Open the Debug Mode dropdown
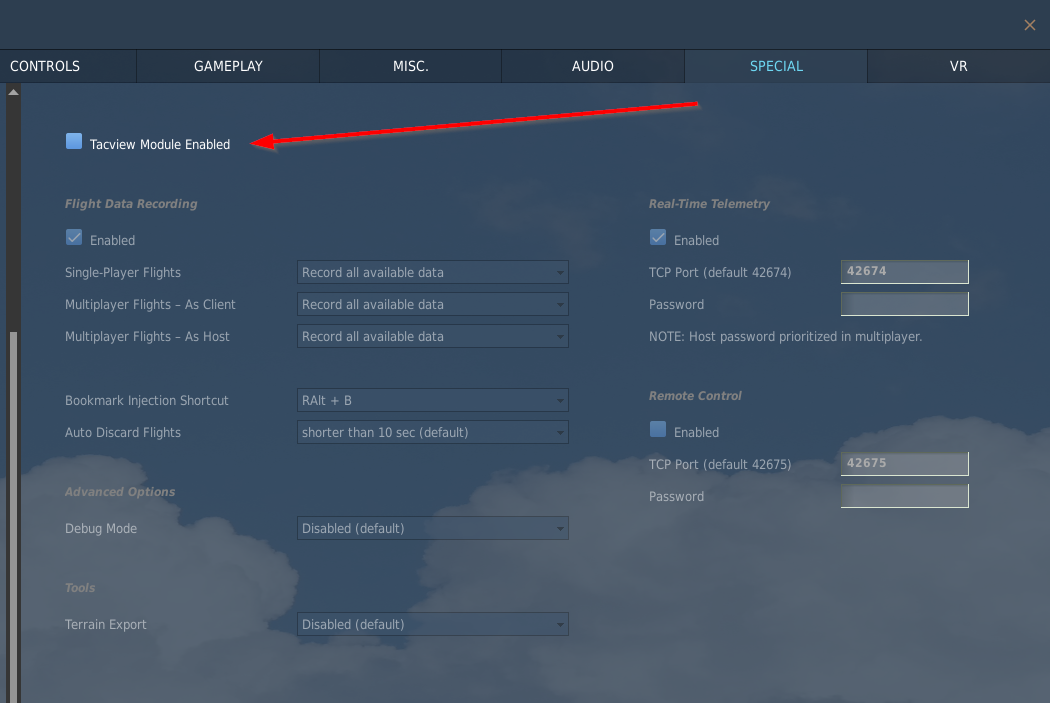This screenshot has width=1050, height=703. pyautogui.click(x=433, y=528)
